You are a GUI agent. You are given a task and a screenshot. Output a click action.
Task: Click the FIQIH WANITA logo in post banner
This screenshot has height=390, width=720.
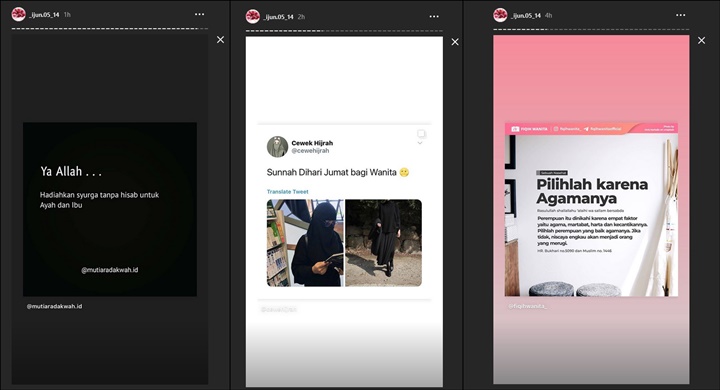[x=530, y=129]
